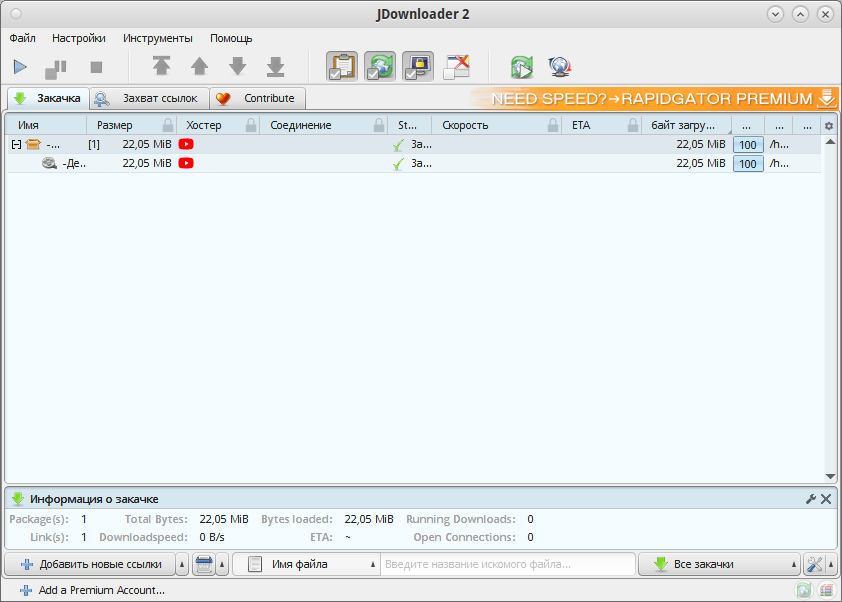Open the Все закачки filter dropdown
The height and width of the screenshot is (602, 842).
(719, 564)
